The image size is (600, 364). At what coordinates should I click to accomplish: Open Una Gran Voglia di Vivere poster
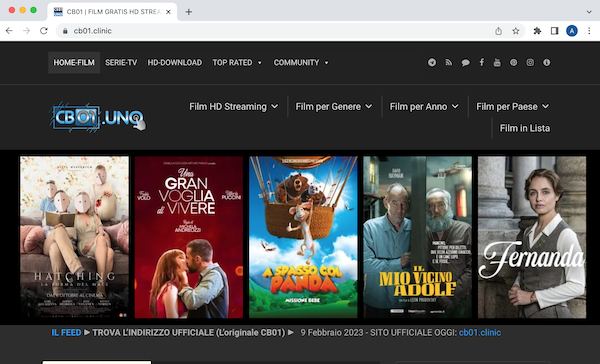click(189, 237)
